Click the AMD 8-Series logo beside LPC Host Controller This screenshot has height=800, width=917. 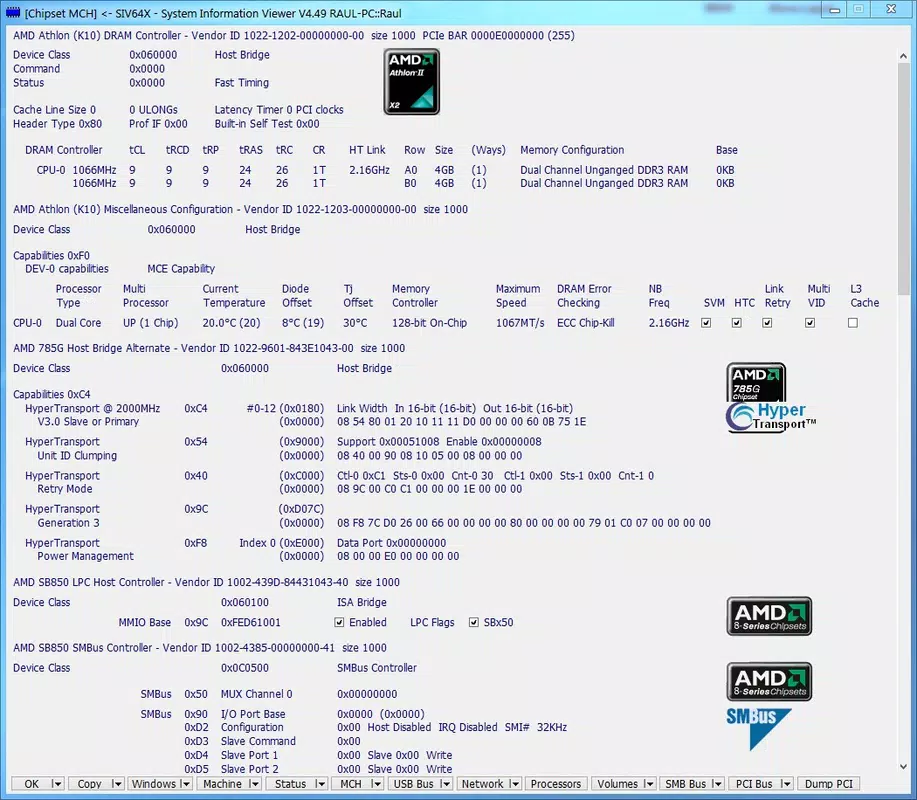click(769, 616)
